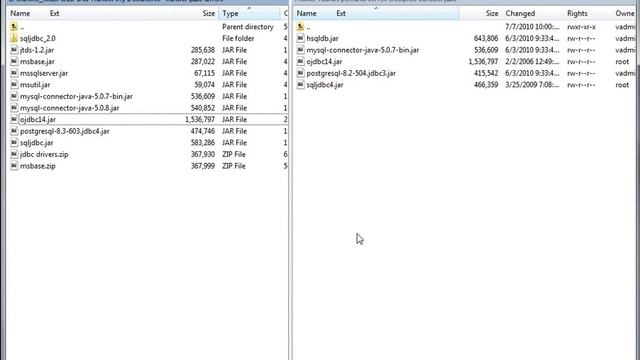Click the postgresql-8.3-603.jdbc4.jar file icon
This screenshot has width=640, height=360.
coord(14,131)
